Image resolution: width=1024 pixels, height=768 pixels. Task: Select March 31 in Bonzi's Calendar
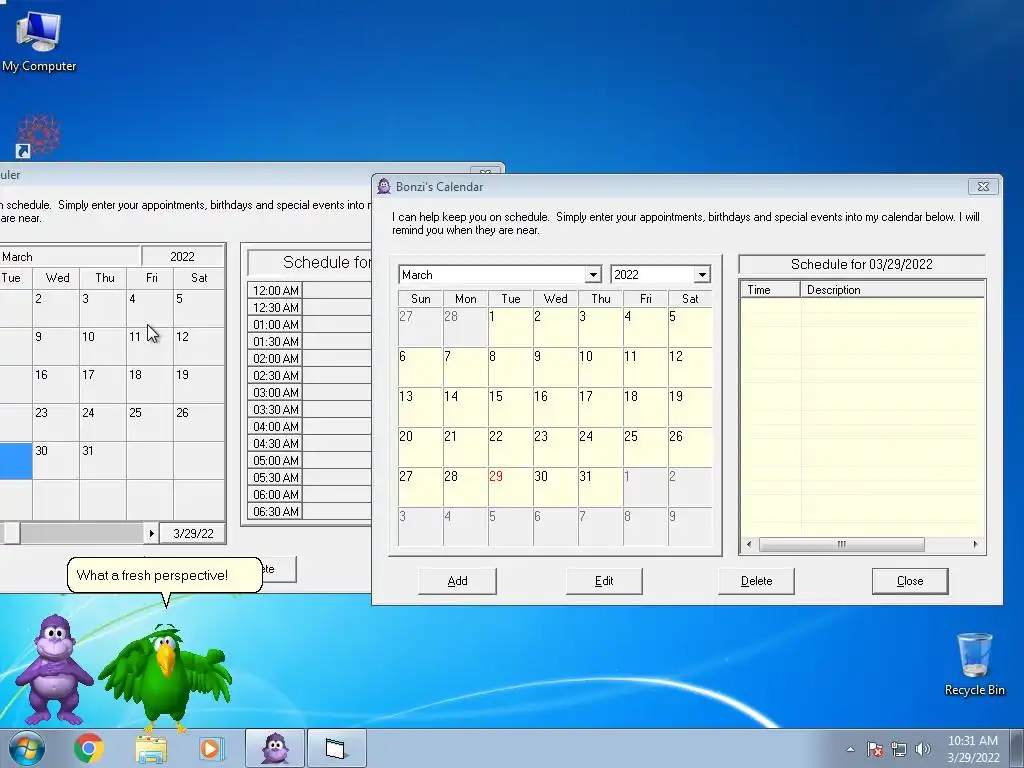600,487
